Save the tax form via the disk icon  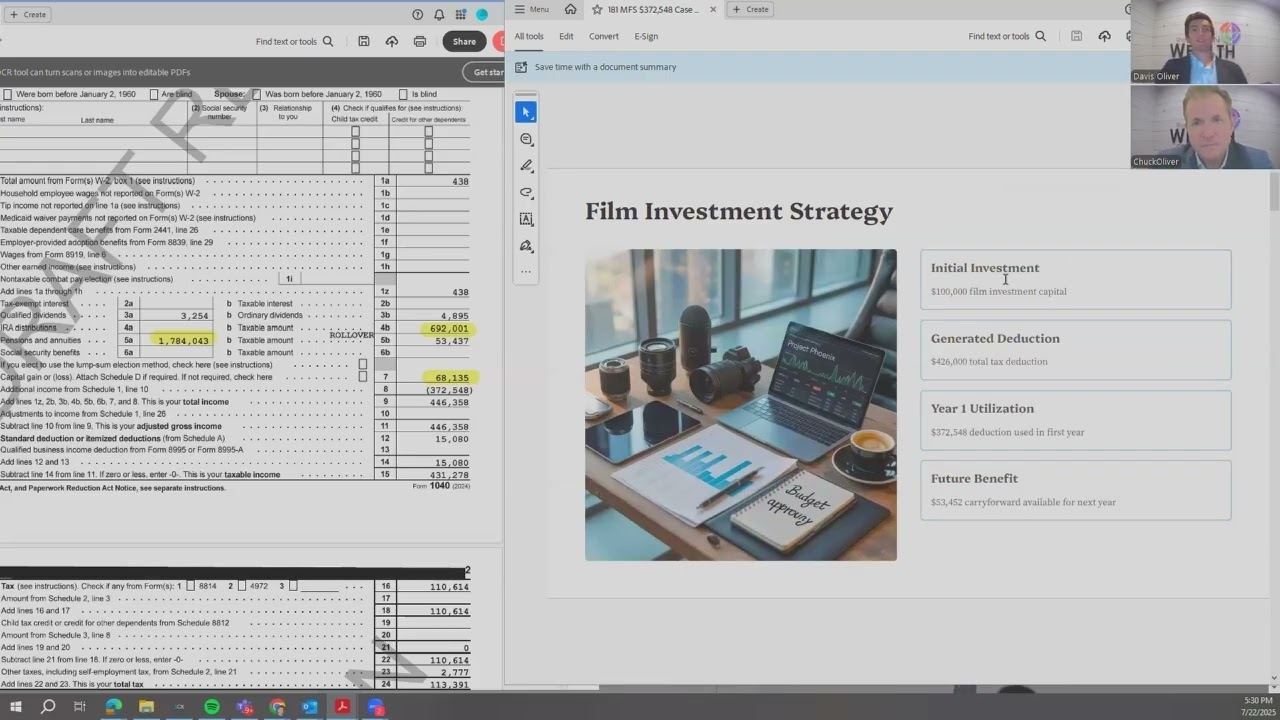coord(364,42)
